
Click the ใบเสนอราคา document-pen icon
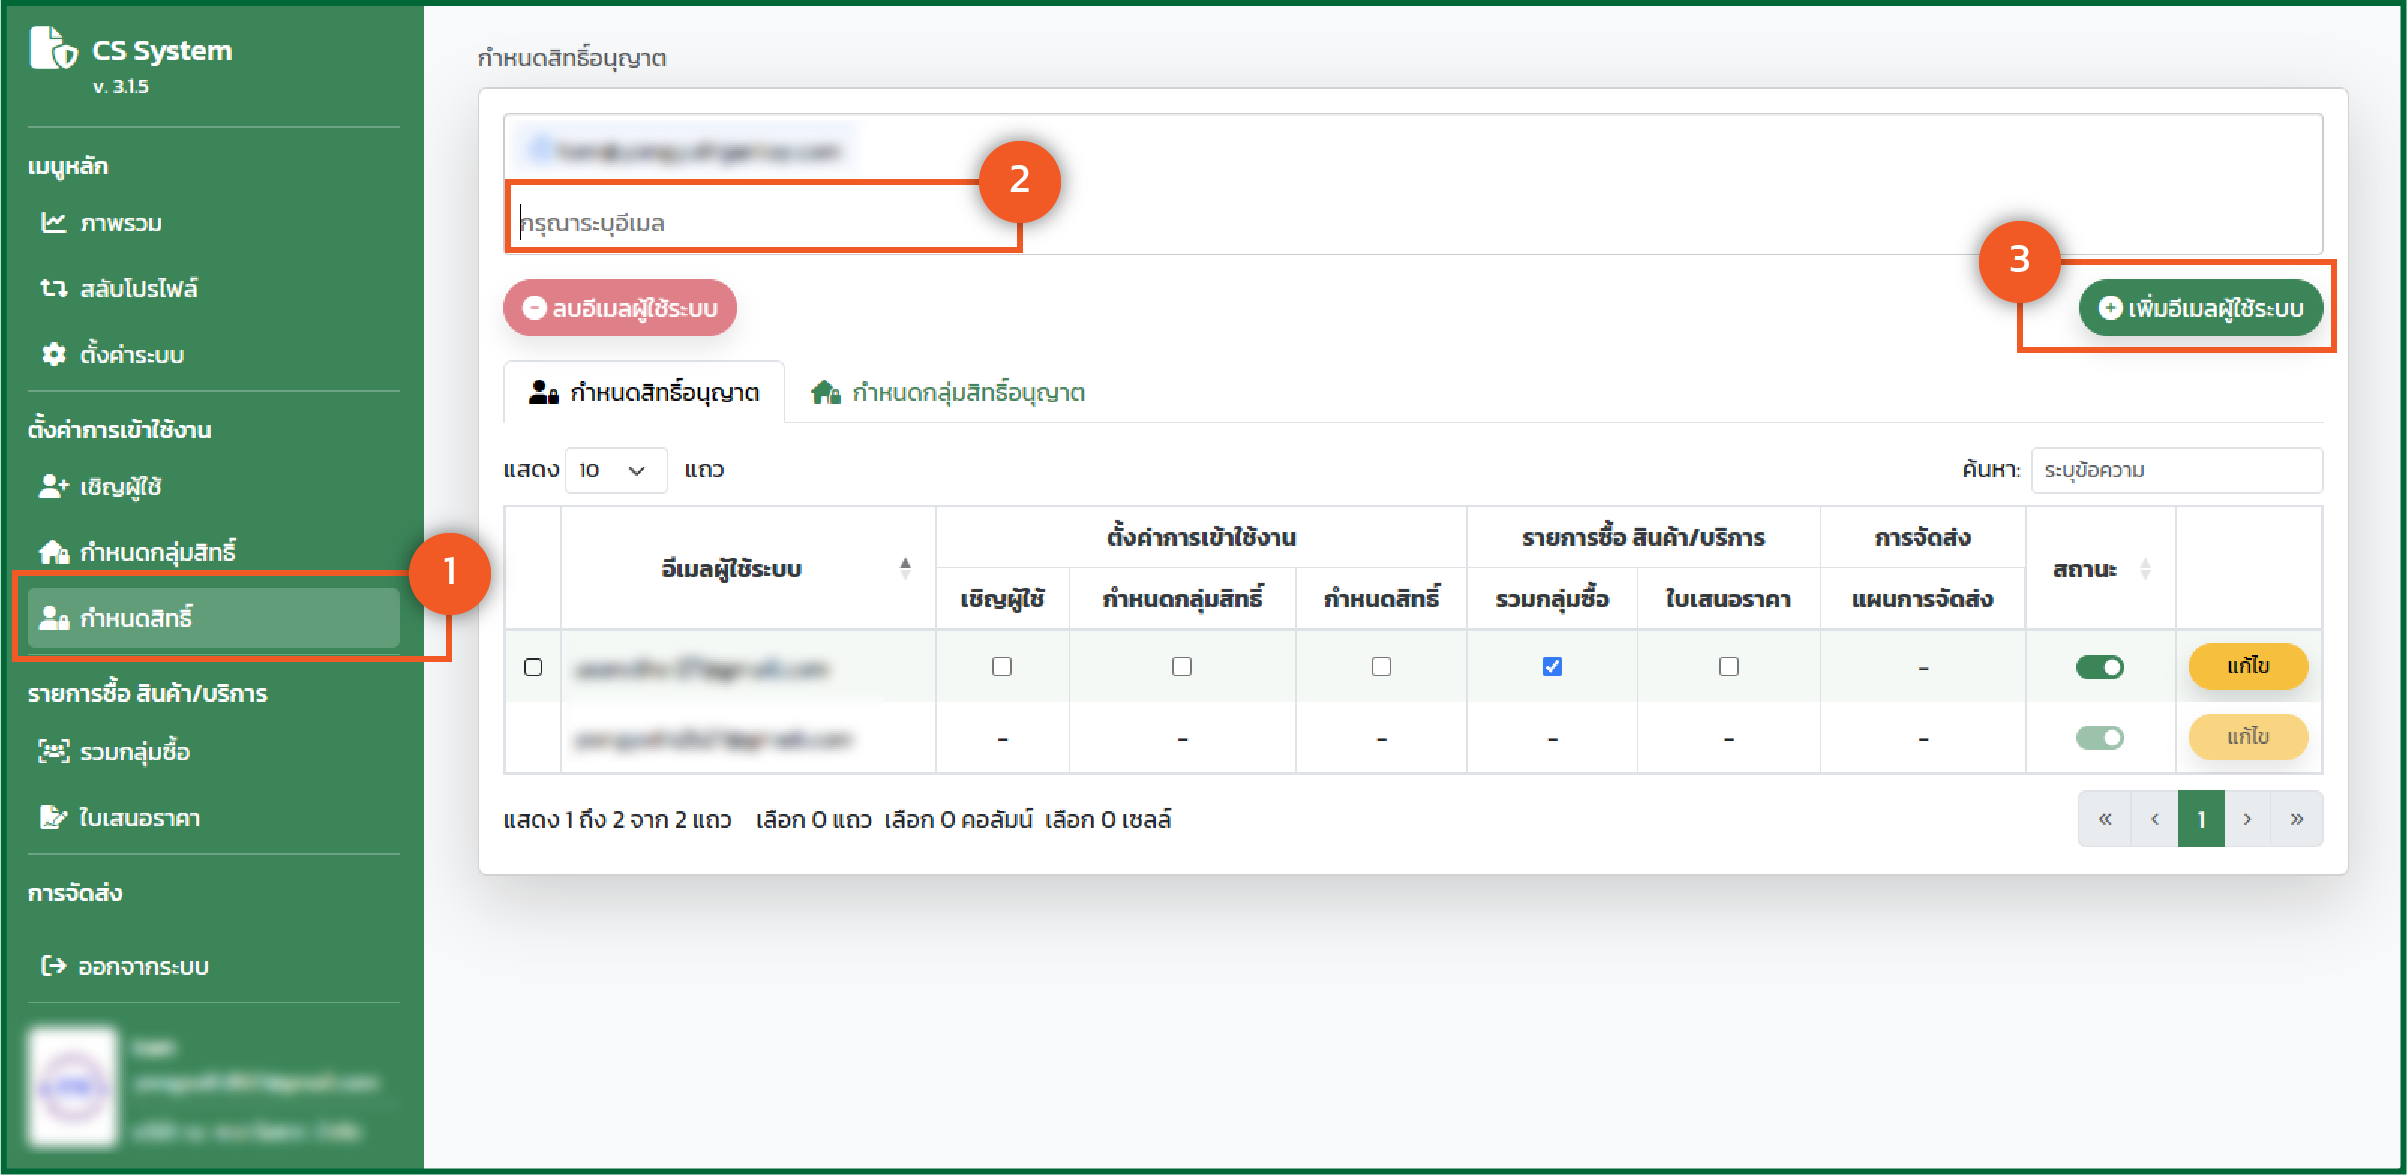tap(53, 817)
